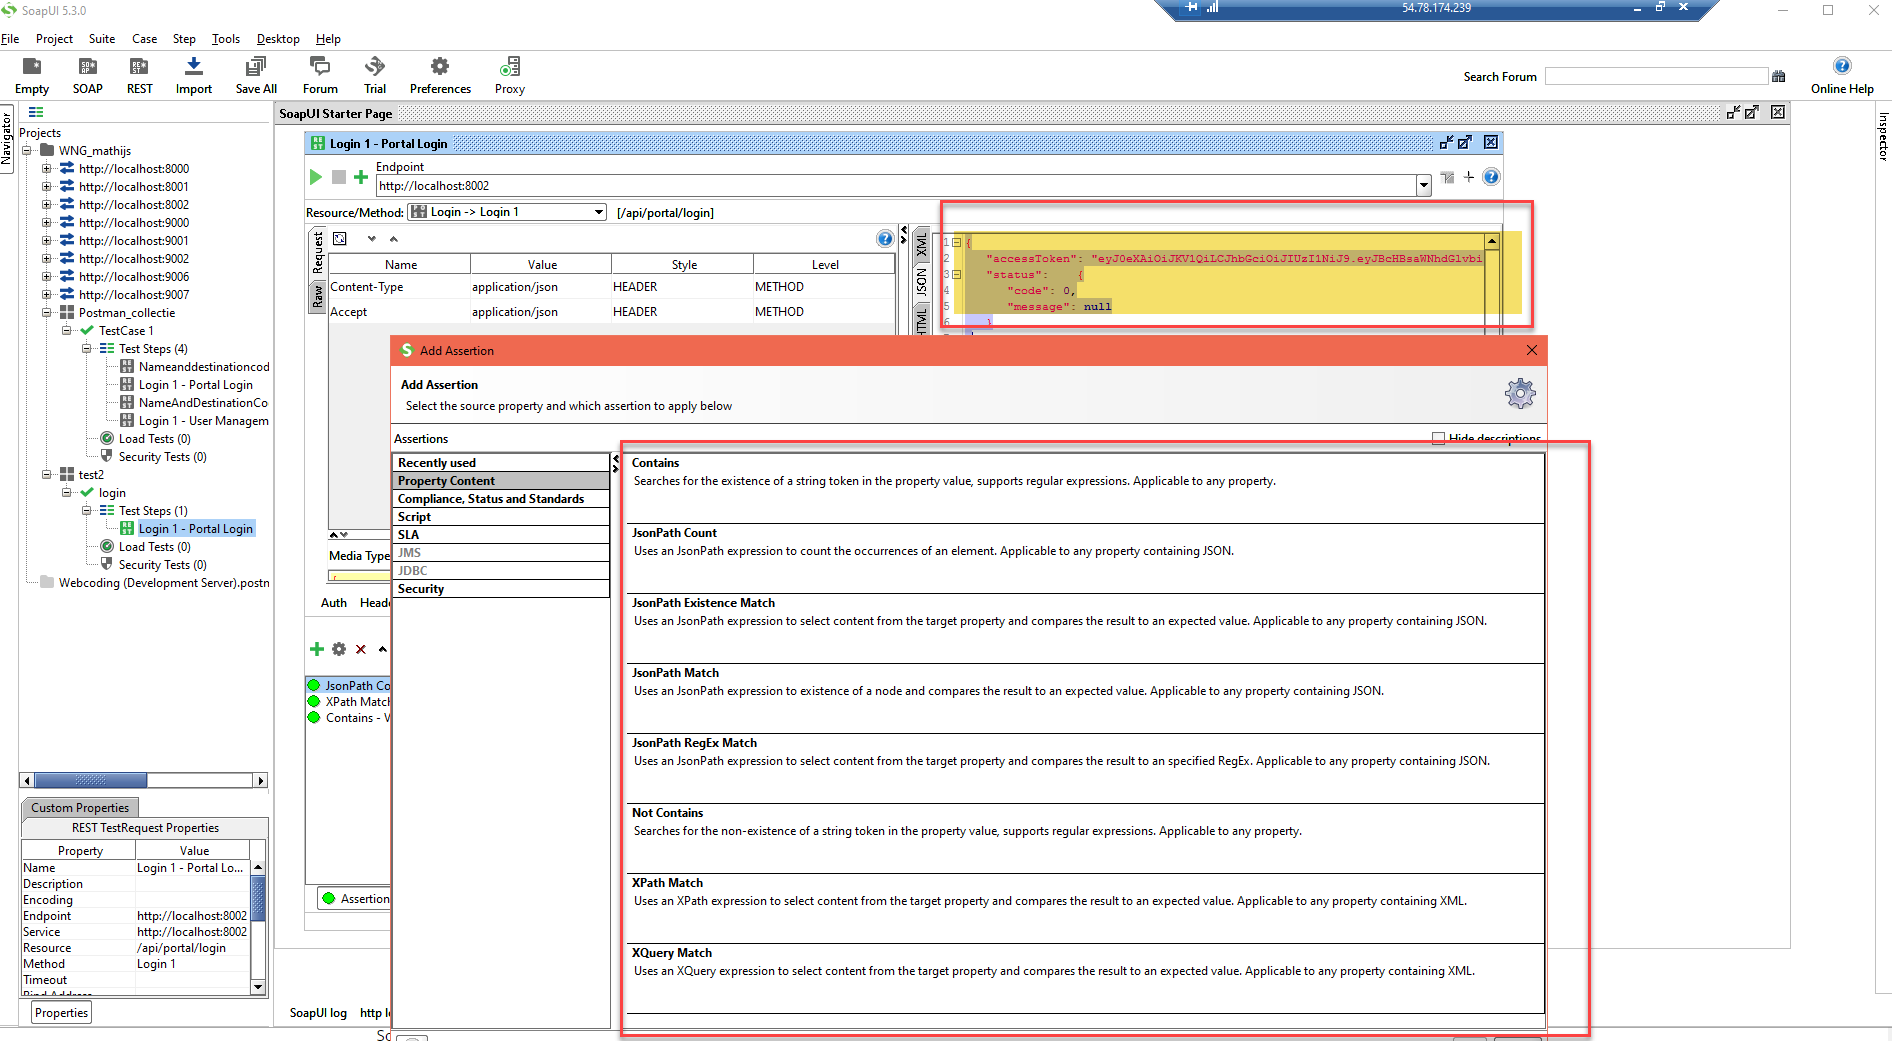This screenshot has width=1892, height=1041.
Task: Open the Tools menu
Action: (225, 39)
